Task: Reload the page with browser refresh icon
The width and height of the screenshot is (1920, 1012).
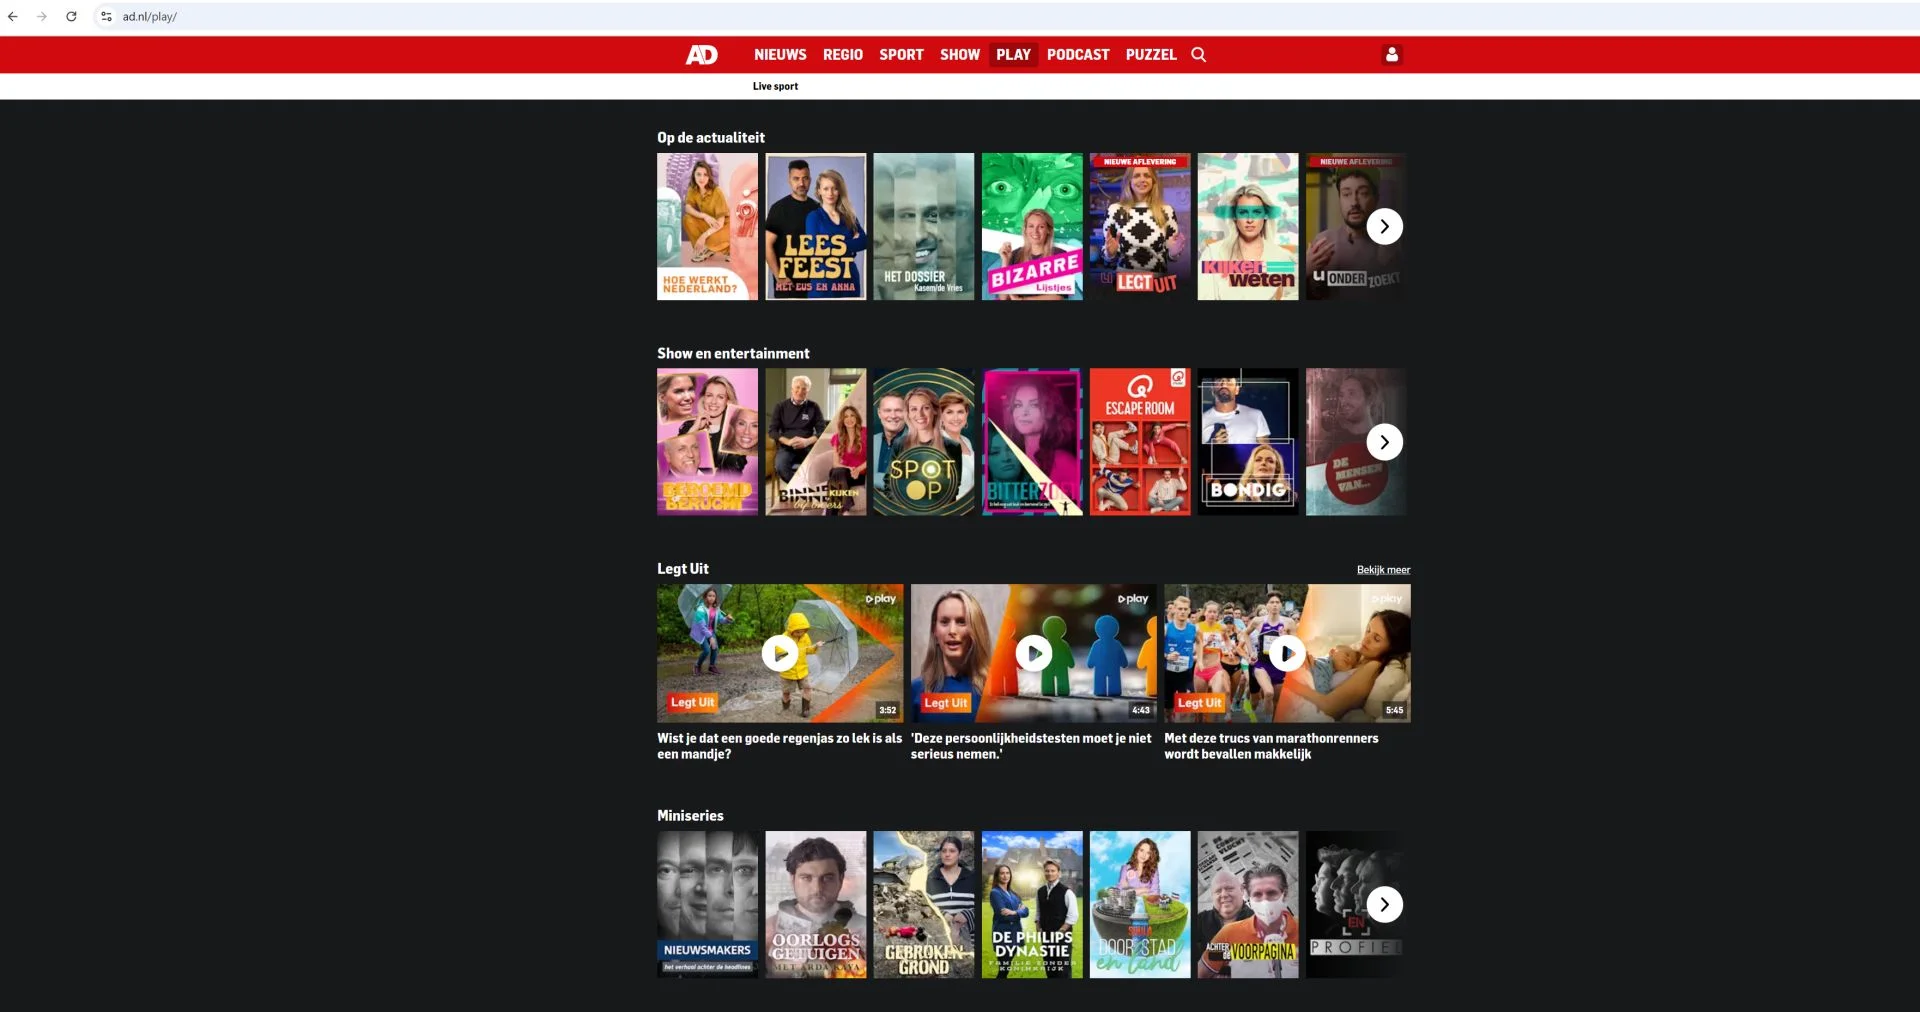Action: [71, 17]
